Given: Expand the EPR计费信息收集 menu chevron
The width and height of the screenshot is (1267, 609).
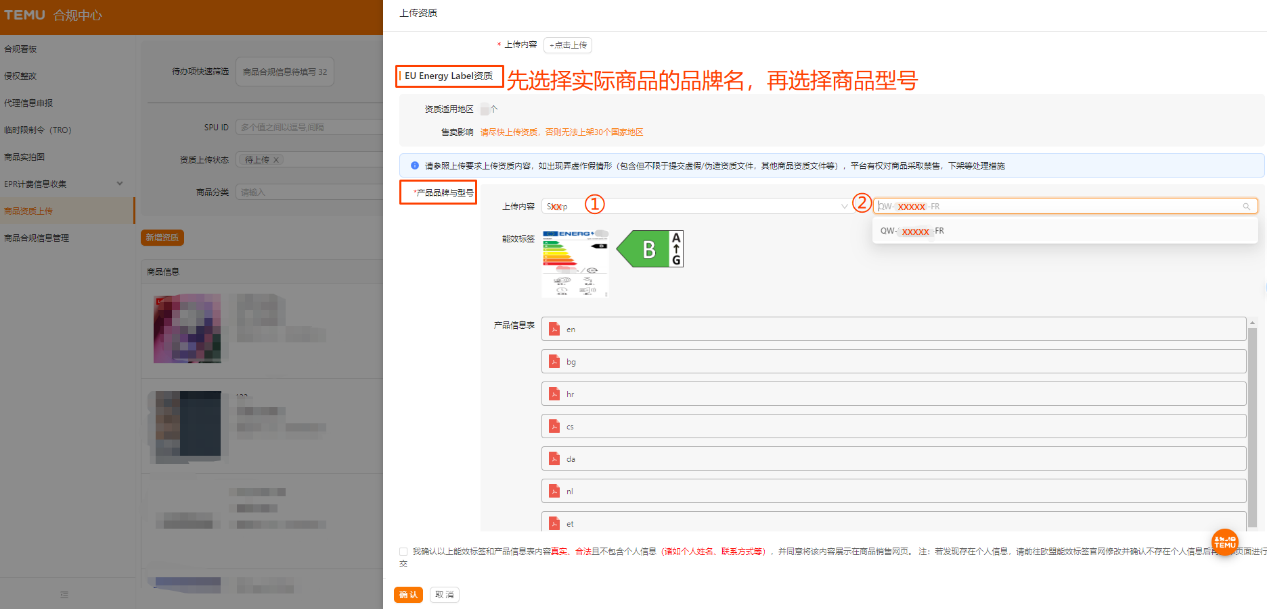Looking at the screenshot, I should [x=120, y=183].
